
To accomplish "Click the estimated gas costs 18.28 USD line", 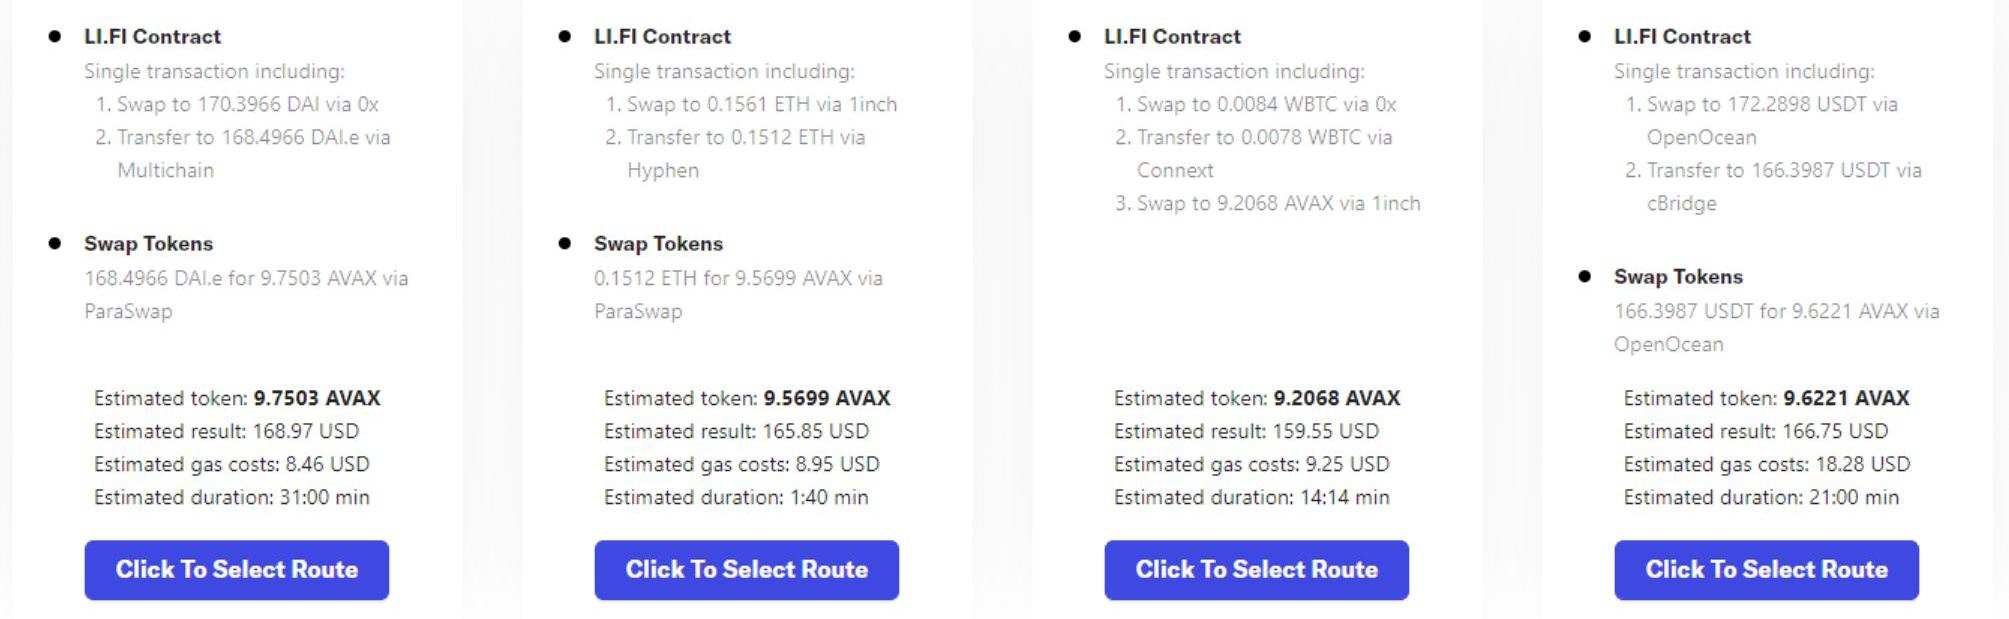I will 1766,464.
